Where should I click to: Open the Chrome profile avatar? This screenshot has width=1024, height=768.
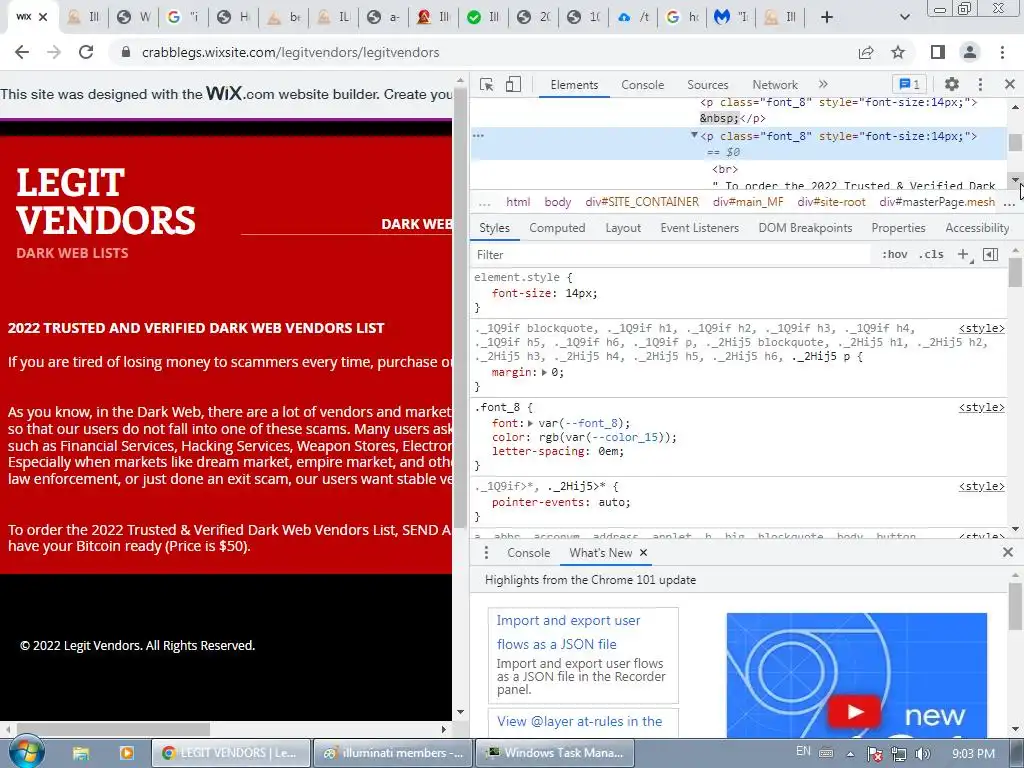tap(970, 52)
